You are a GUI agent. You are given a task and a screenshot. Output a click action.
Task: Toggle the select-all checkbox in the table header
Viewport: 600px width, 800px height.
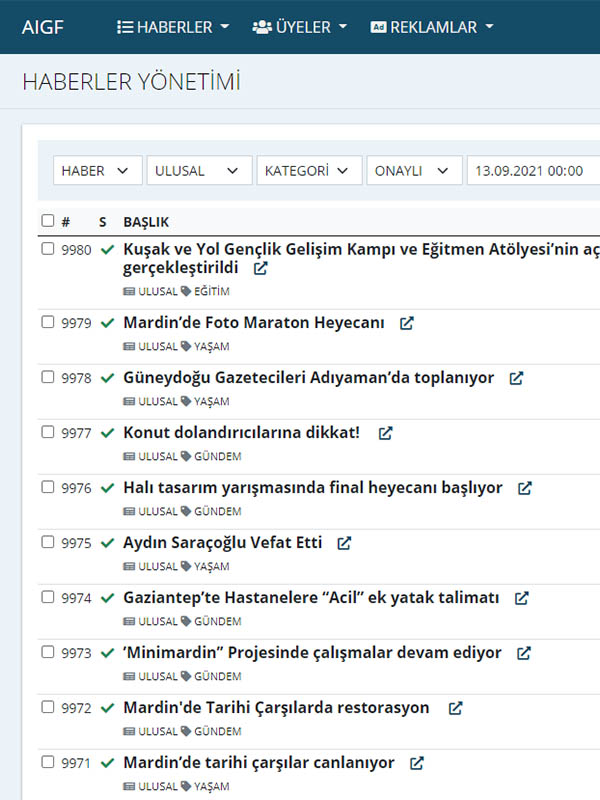tap(46, 219)
